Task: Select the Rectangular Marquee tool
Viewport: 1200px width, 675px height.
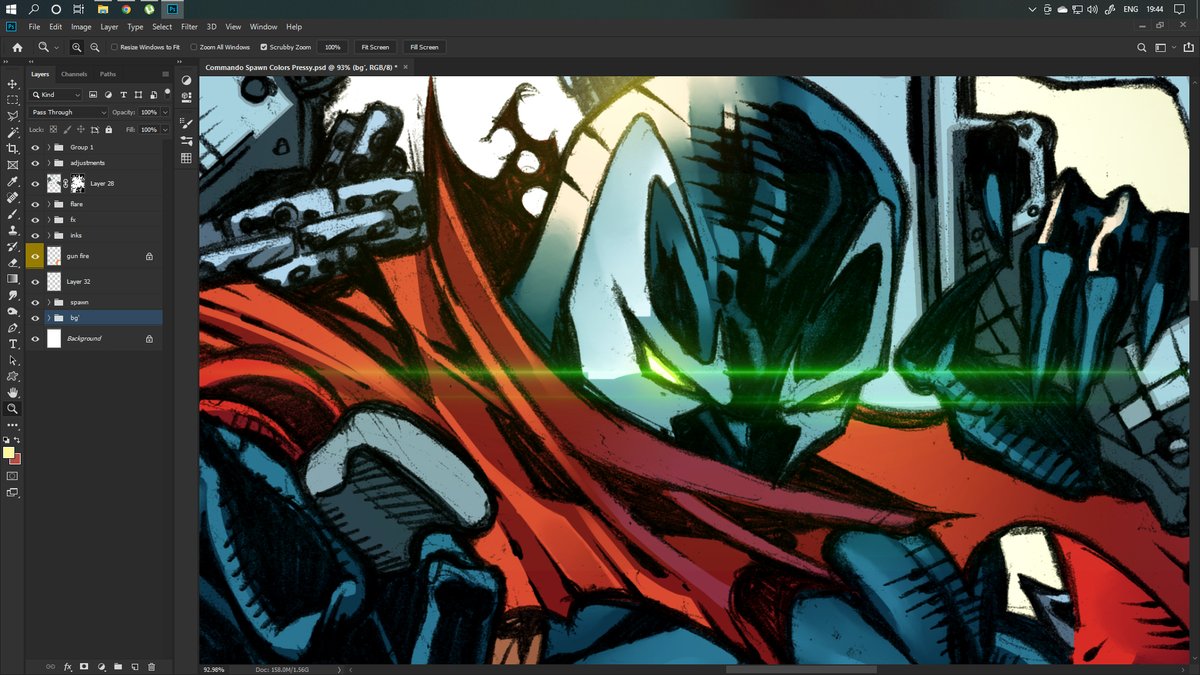Action: pyautogui.click(x=13, y=100)
